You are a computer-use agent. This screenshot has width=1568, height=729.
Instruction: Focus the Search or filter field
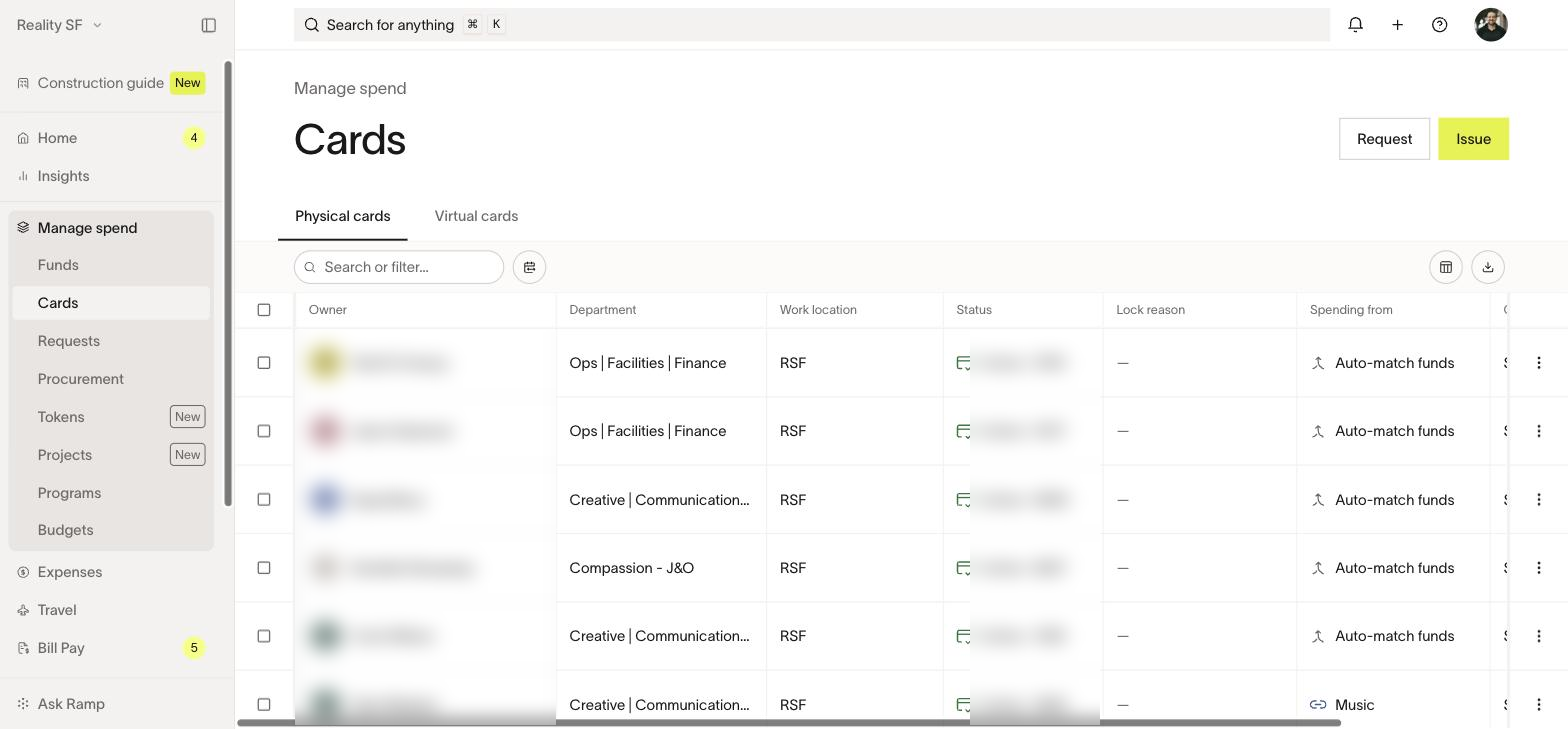[399, 267]
